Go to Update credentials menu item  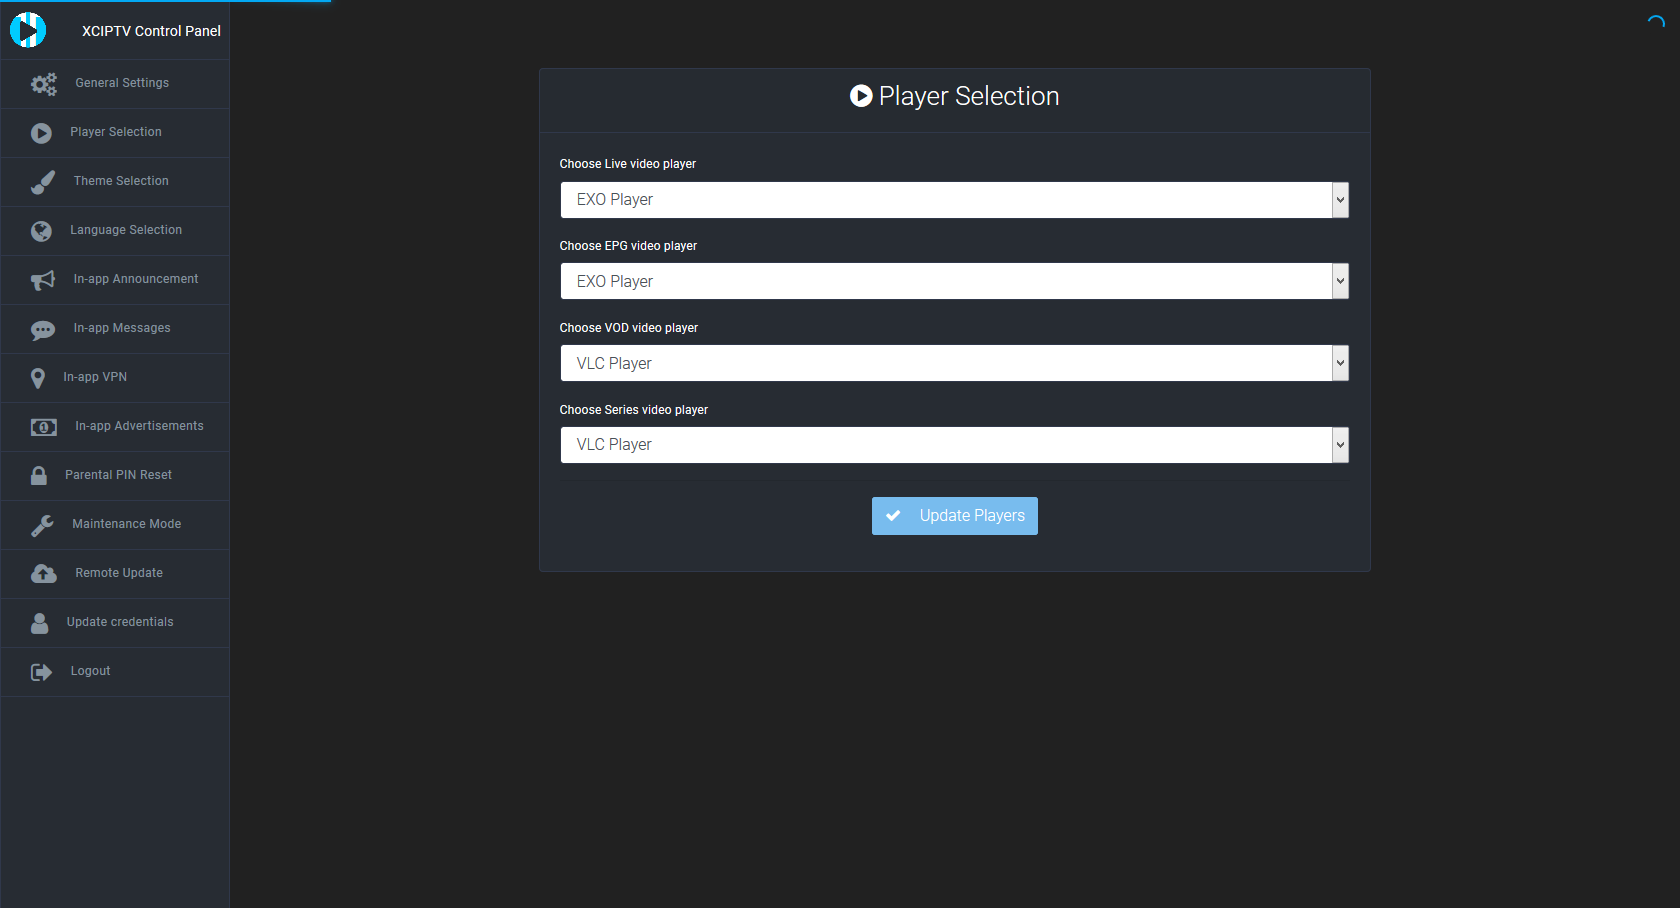[x=119, y=622]
